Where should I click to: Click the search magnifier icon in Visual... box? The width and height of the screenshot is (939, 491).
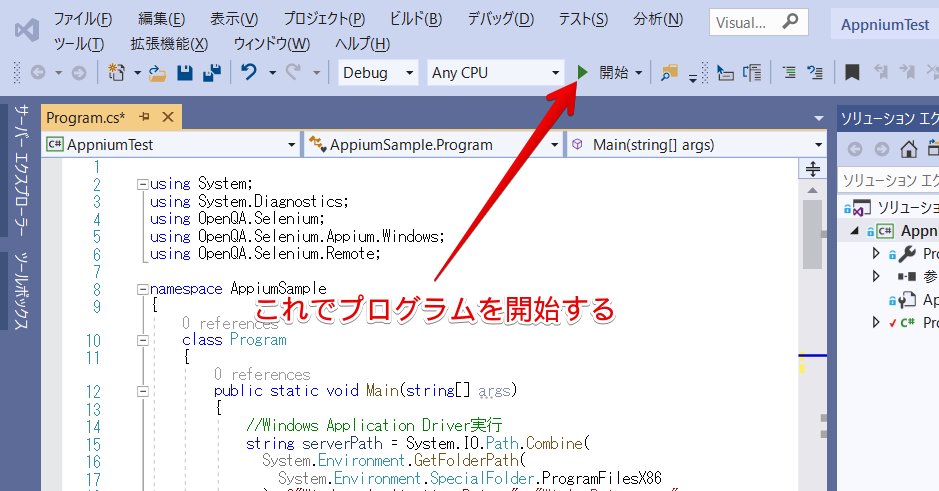pos(790,22)
